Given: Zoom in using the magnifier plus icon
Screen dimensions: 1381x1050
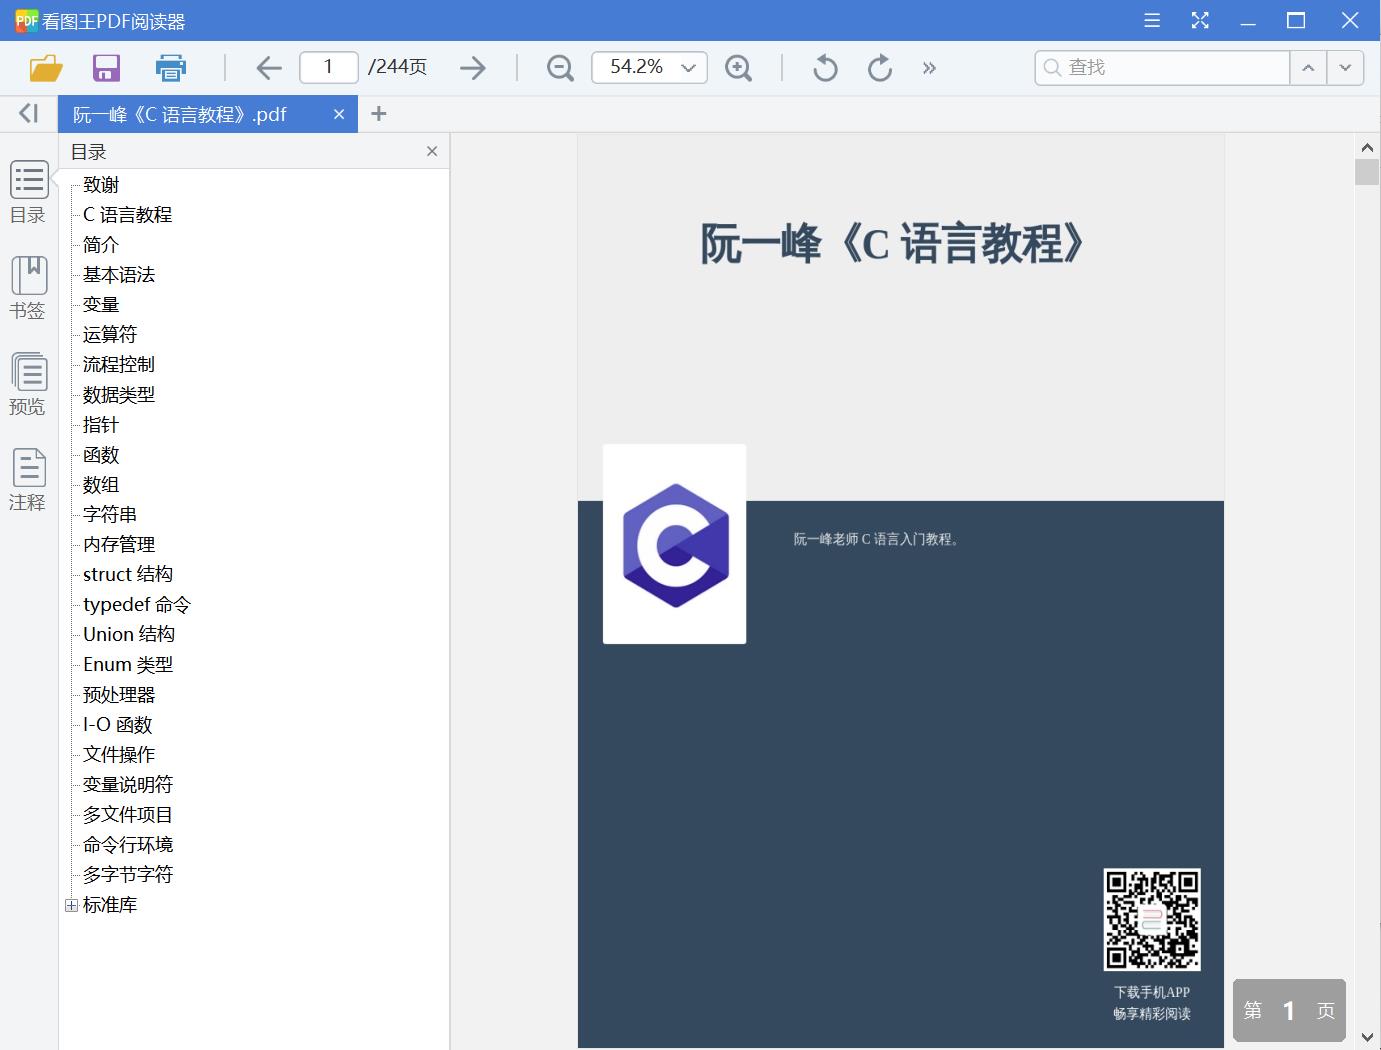Looking at the screenshot, I should [x=739, y=67].
